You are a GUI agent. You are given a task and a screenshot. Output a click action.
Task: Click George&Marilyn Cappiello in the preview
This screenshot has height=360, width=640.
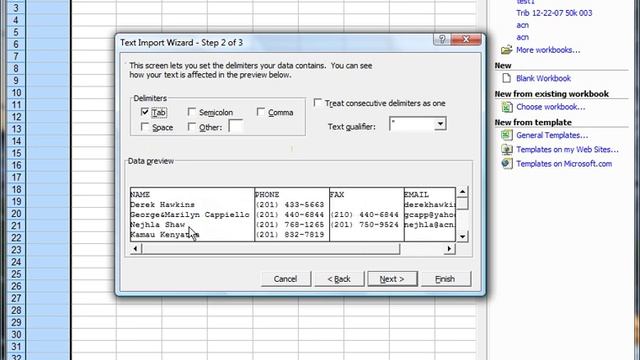(x=189, y=215)
